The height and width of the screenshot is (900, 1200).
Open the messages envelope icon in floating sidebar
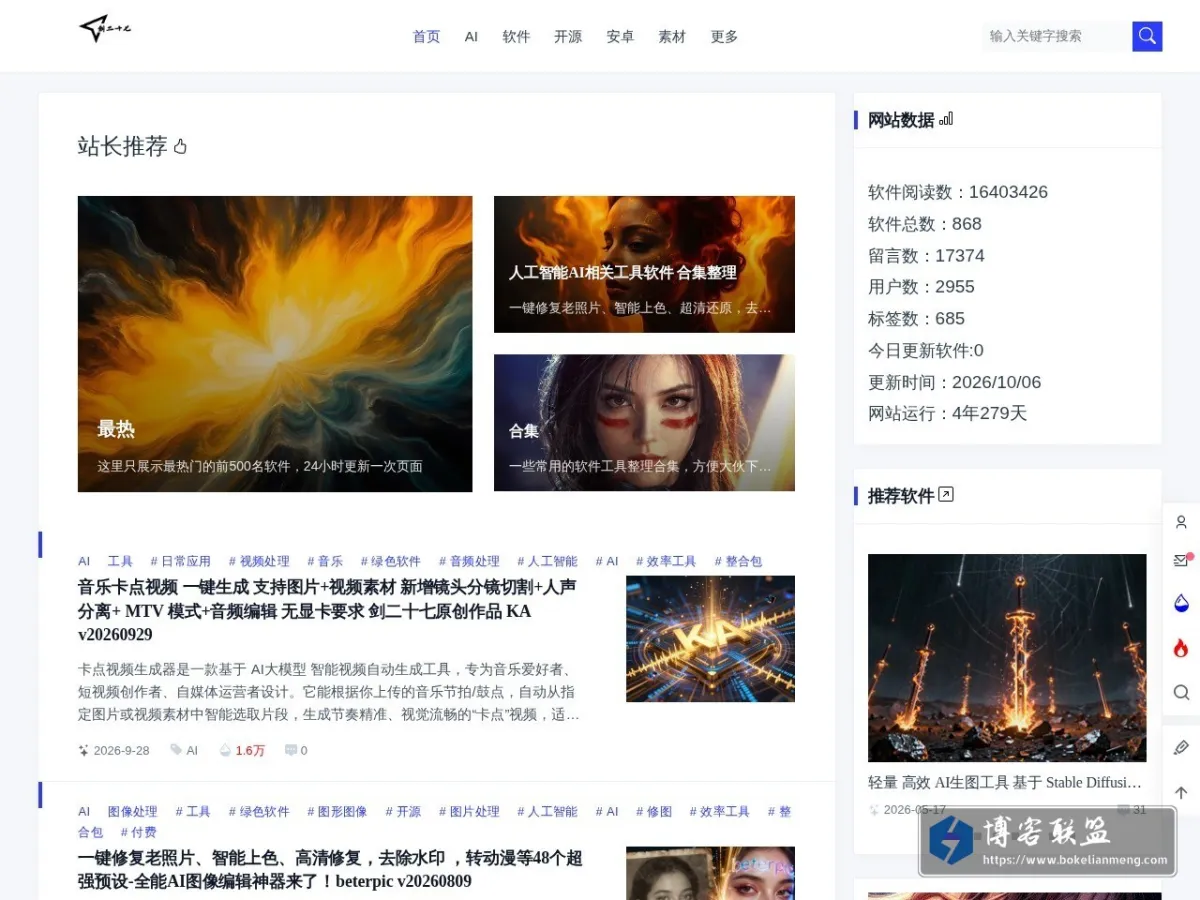[x=1181, y=561]
